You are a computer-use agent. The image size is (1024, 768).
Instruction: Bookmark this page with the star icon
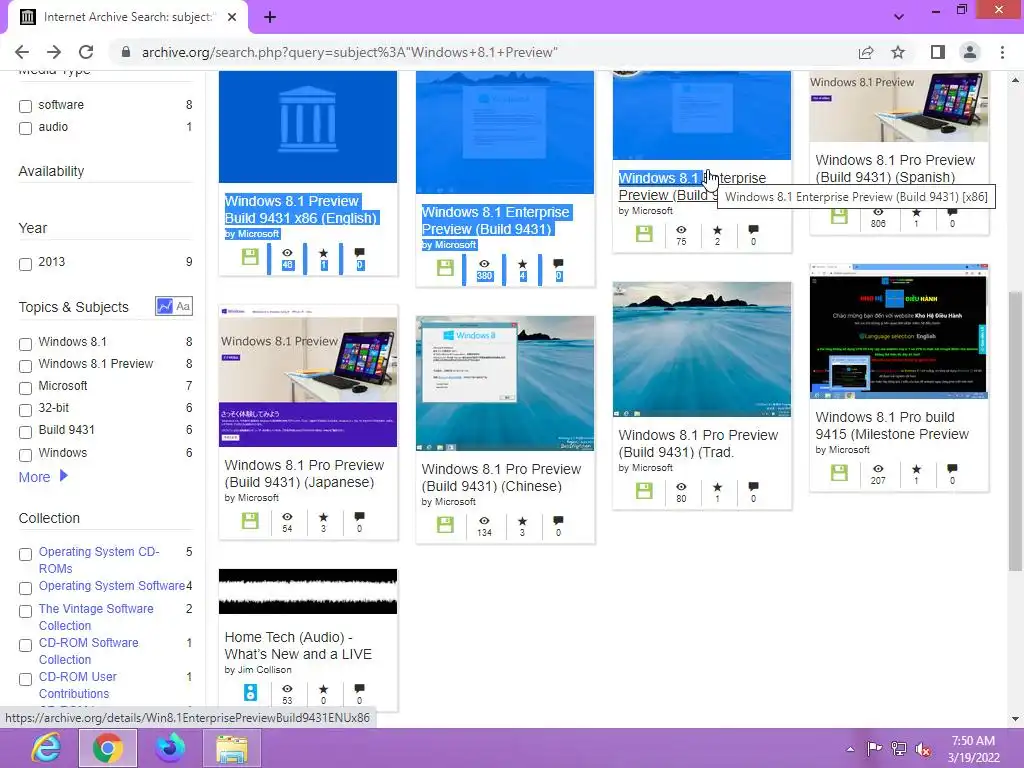[898, 52]
